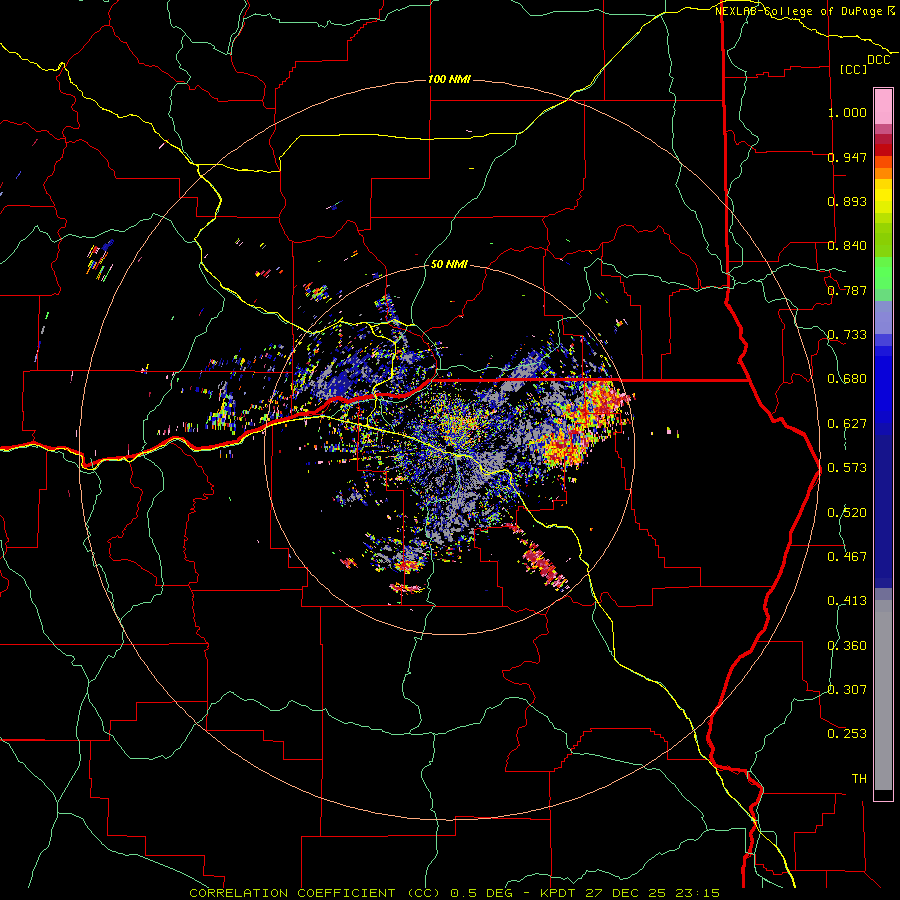Select the 0.253 legend value

click(847, 734)
